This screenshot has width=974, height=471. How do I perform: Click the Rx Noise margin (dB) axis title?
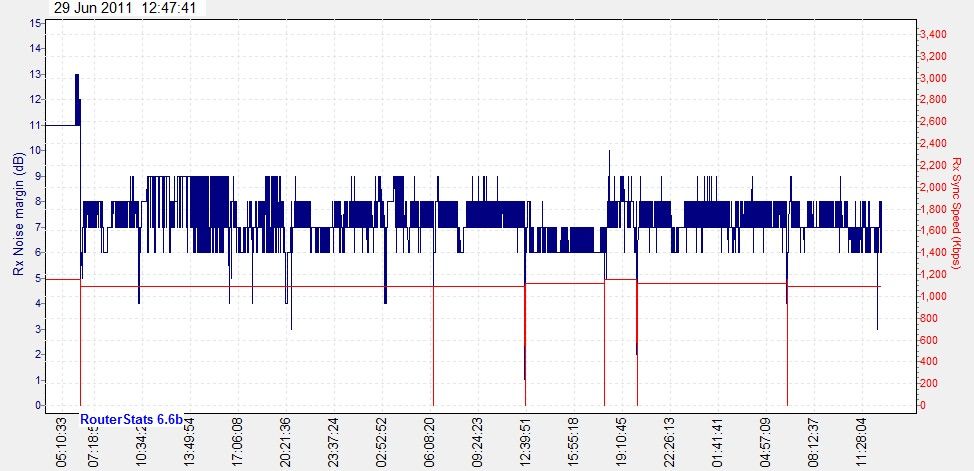click(17, 214)
